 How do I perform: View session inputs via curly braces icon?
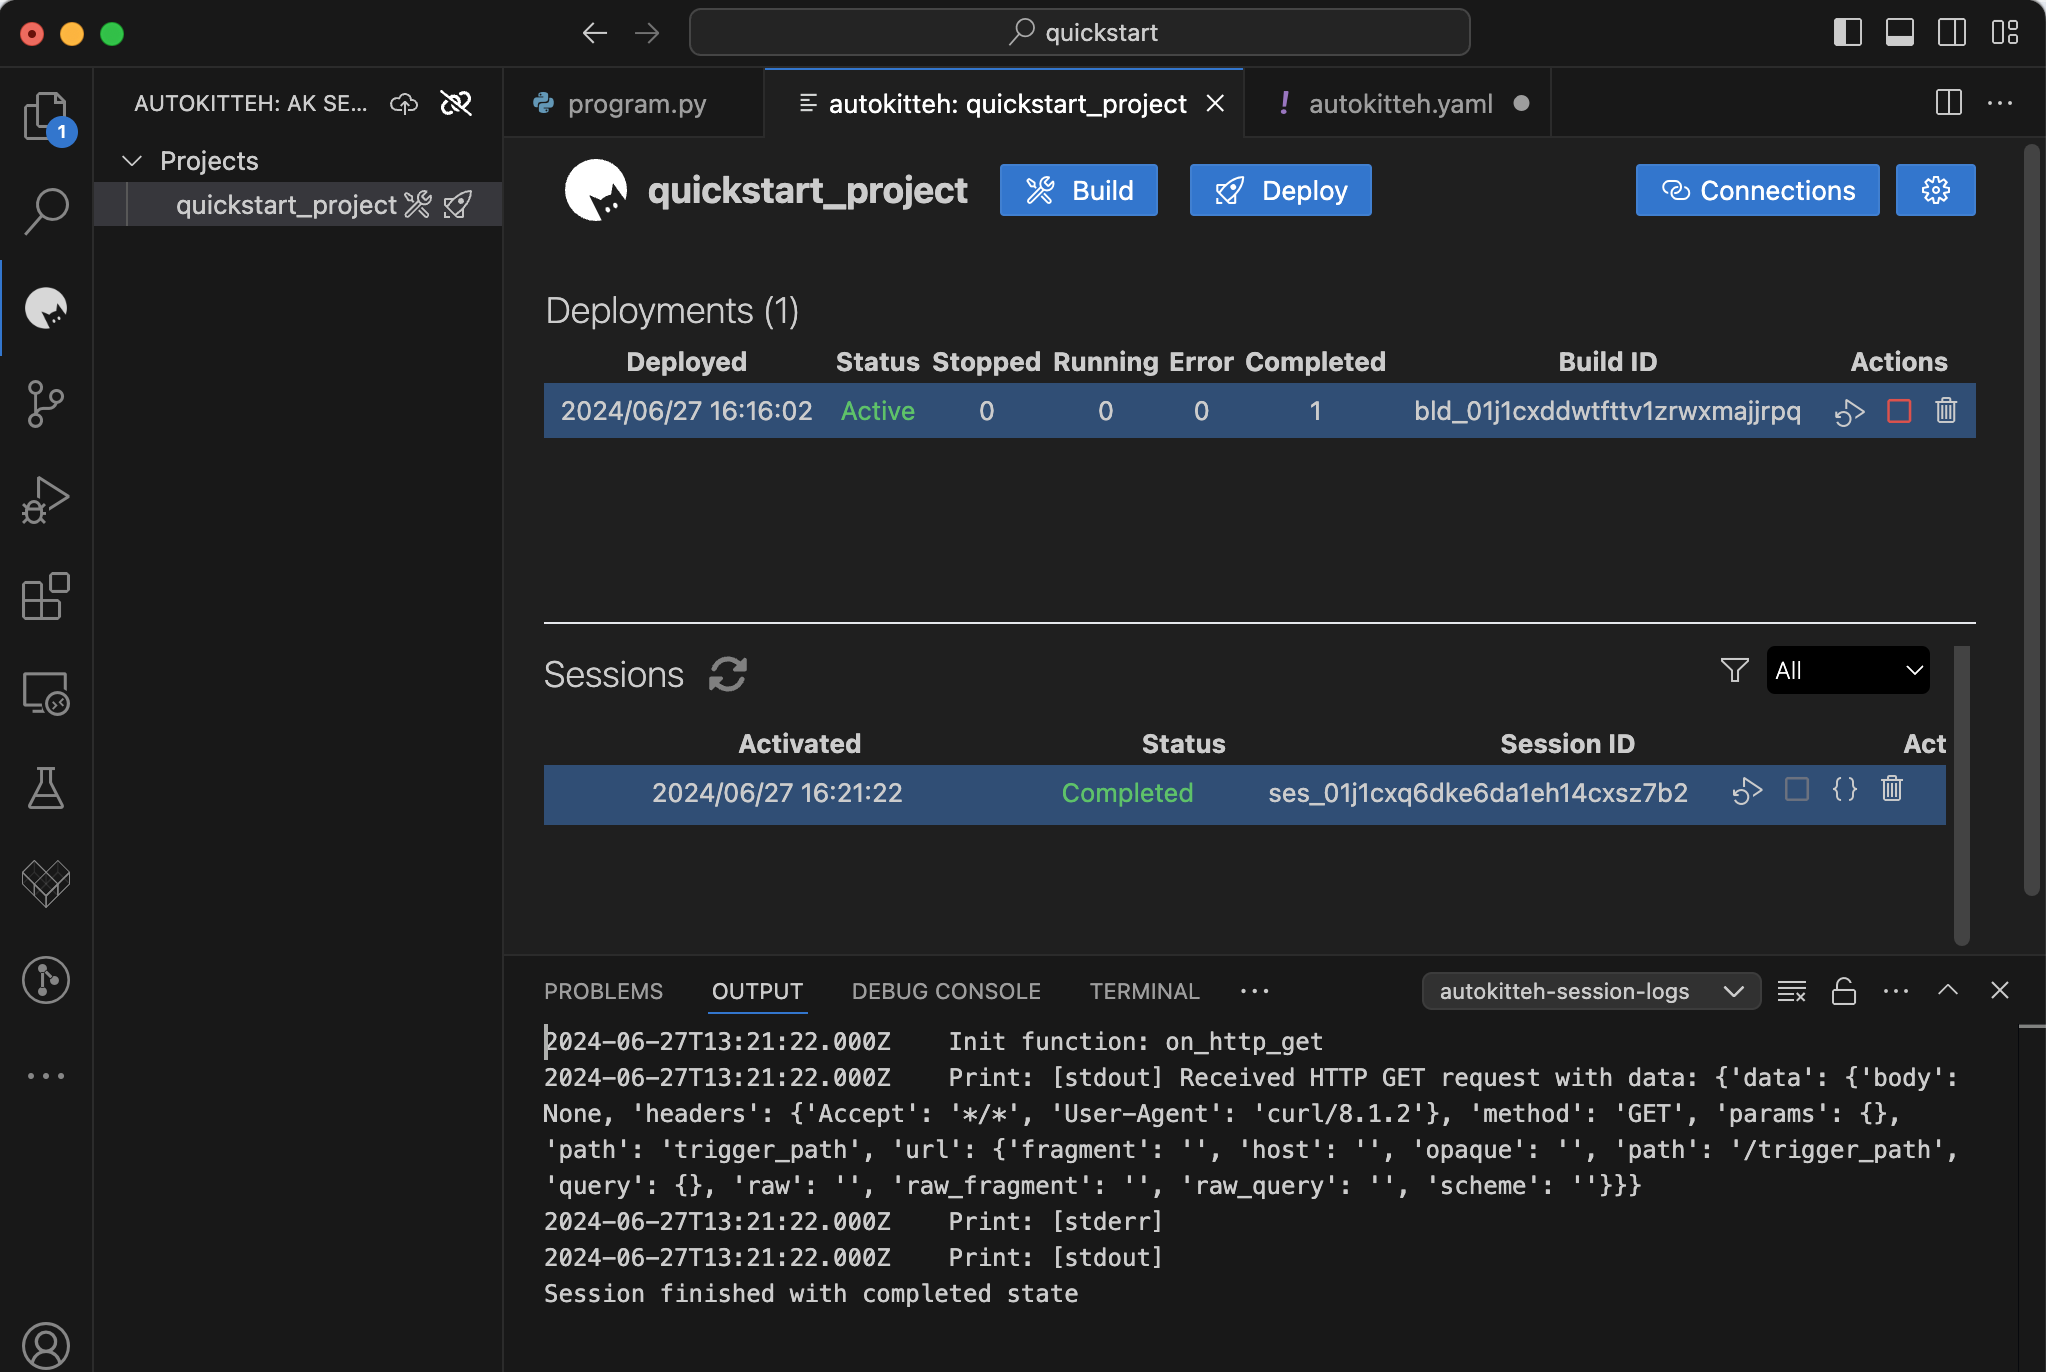pyautogui.click(x=1845, y=790)
